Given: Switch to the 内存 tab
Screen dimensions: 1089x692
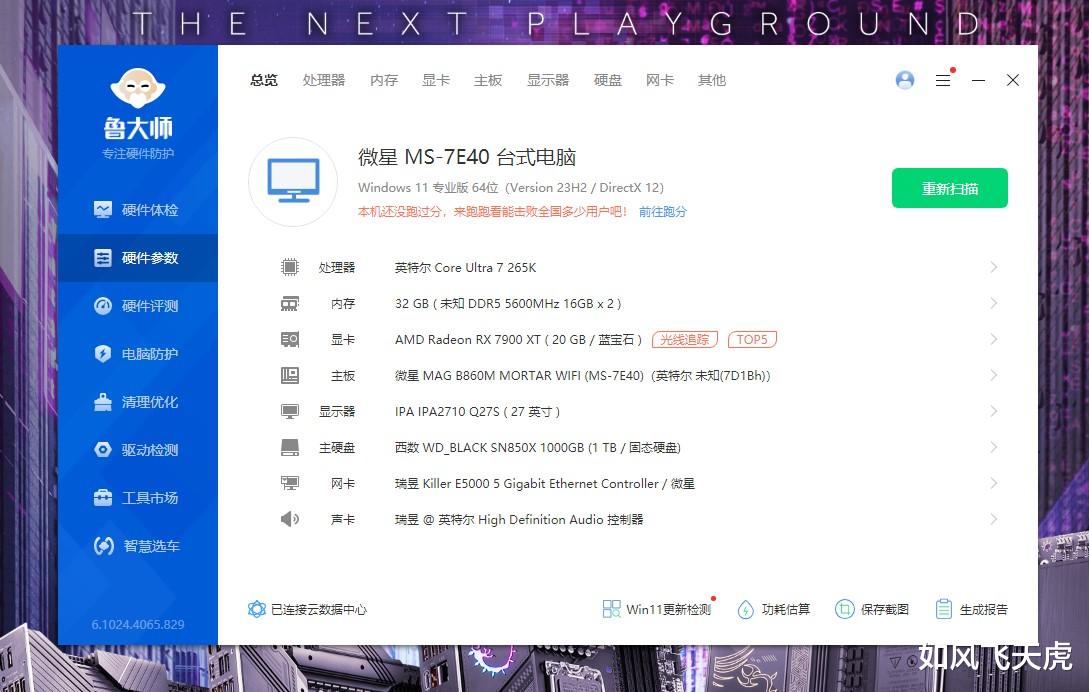Looking at the screenshot, I should (384, 81).
